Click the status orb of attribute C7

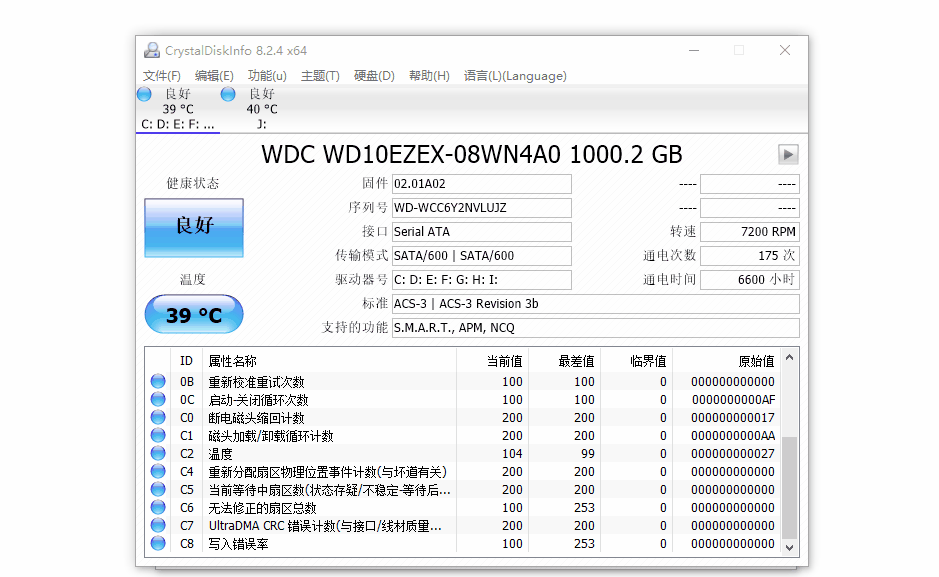[158, 526]
